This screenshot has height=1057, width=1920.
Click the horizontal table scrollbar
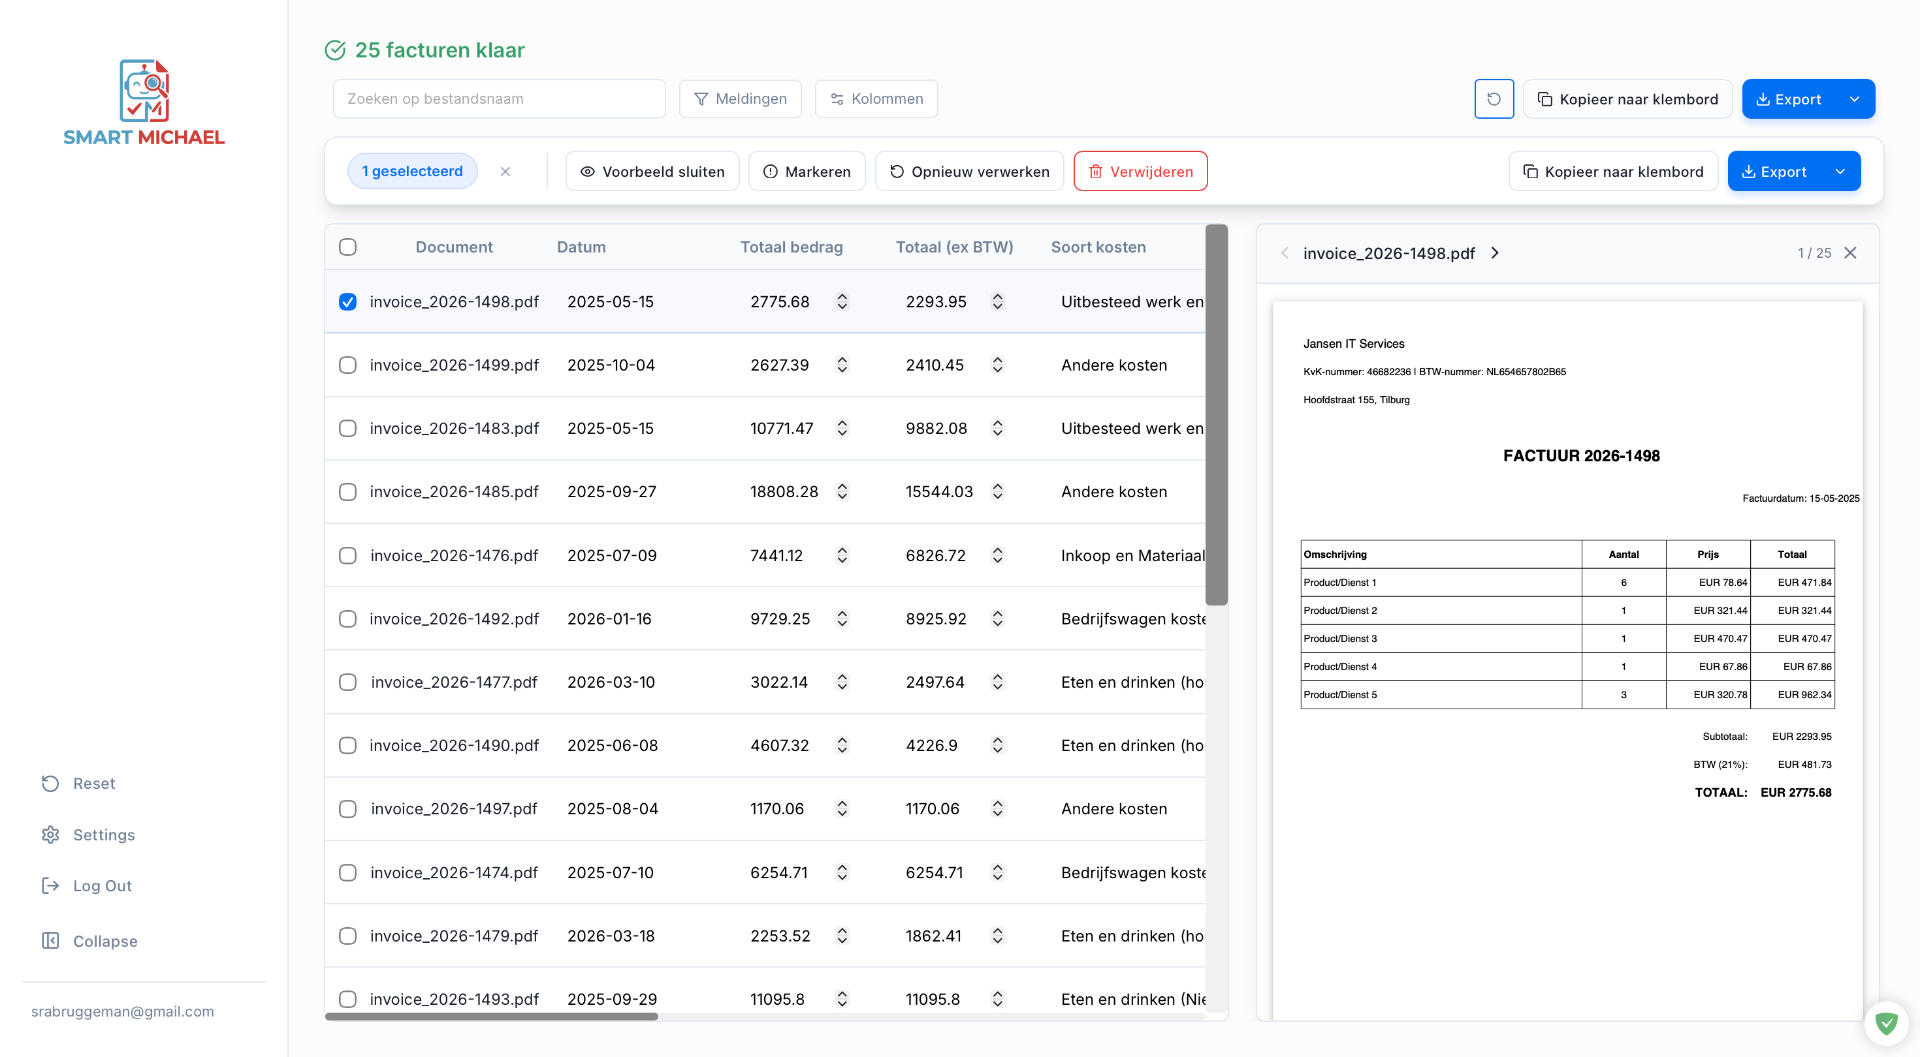coord(491,1016)
